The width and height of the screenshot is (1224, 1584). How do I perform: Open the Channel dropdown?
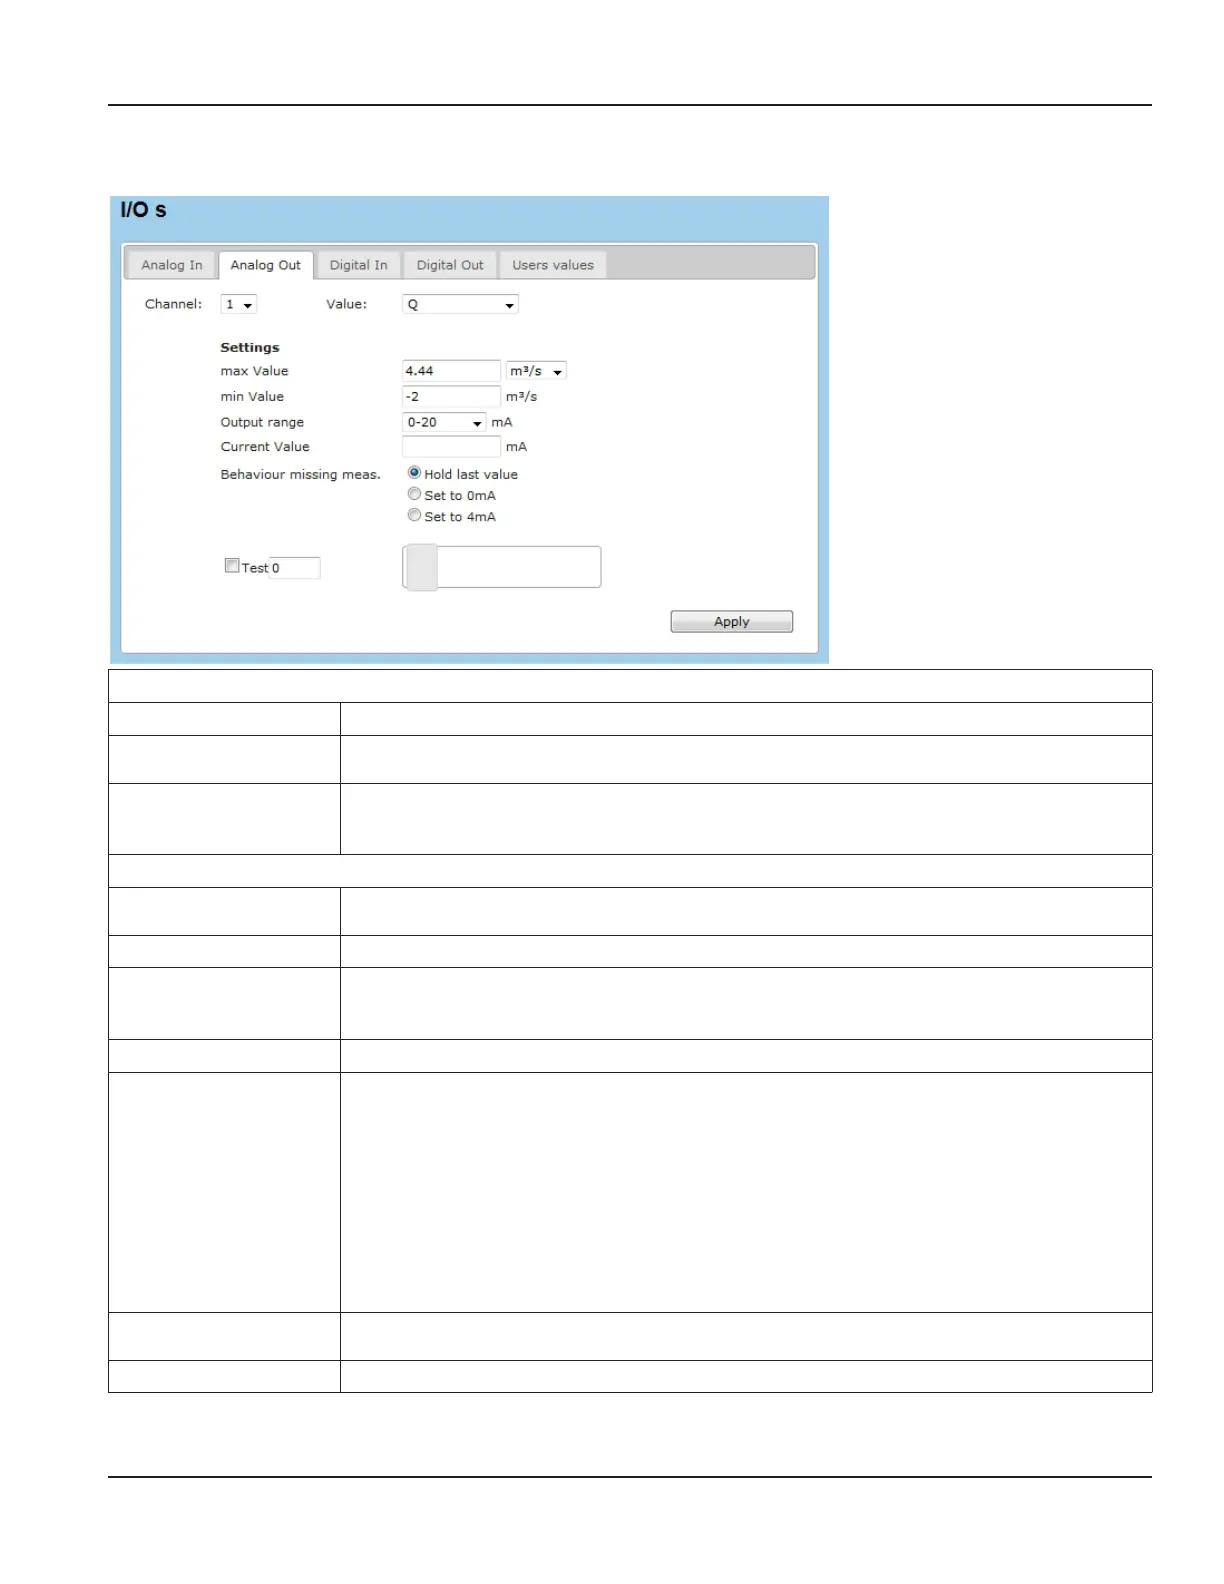coord(238,304)
